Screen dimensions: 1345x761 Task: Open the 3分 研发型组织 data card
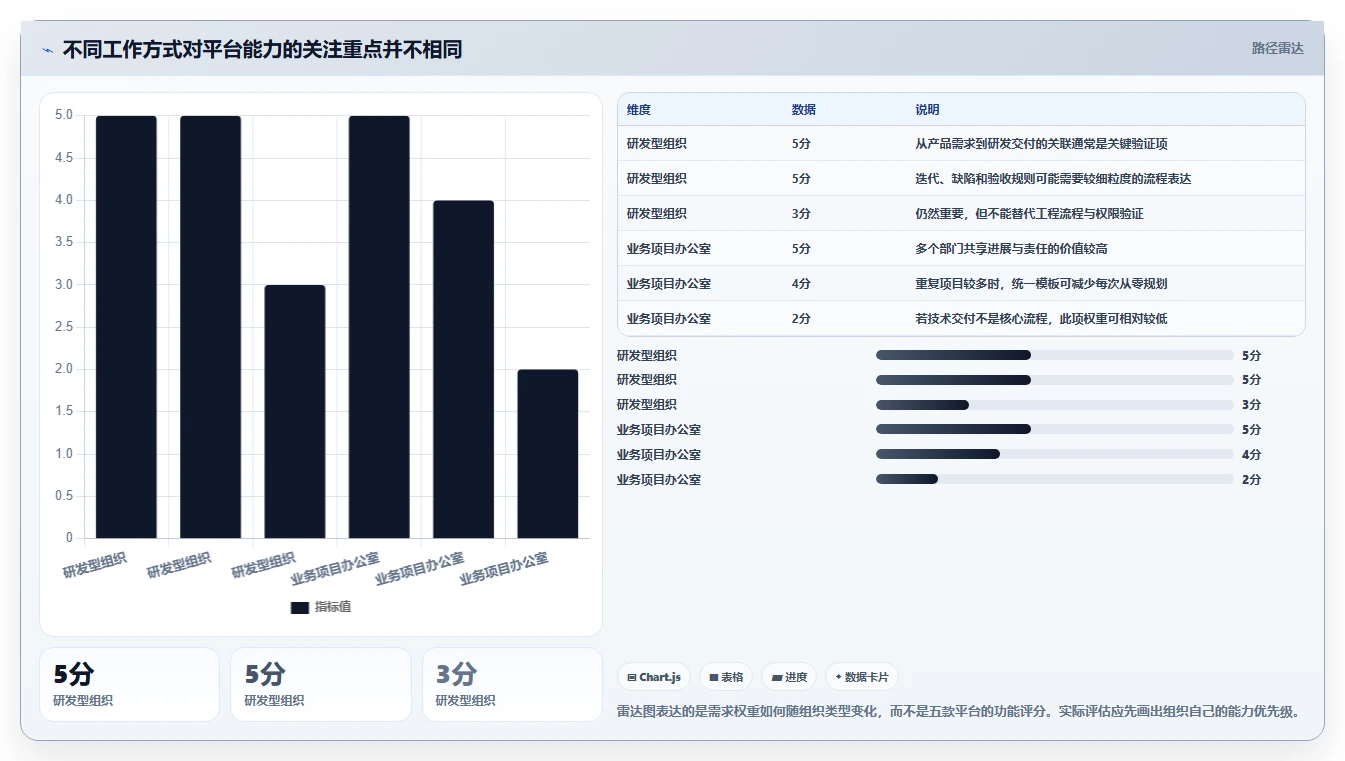(x=512, y=685)
